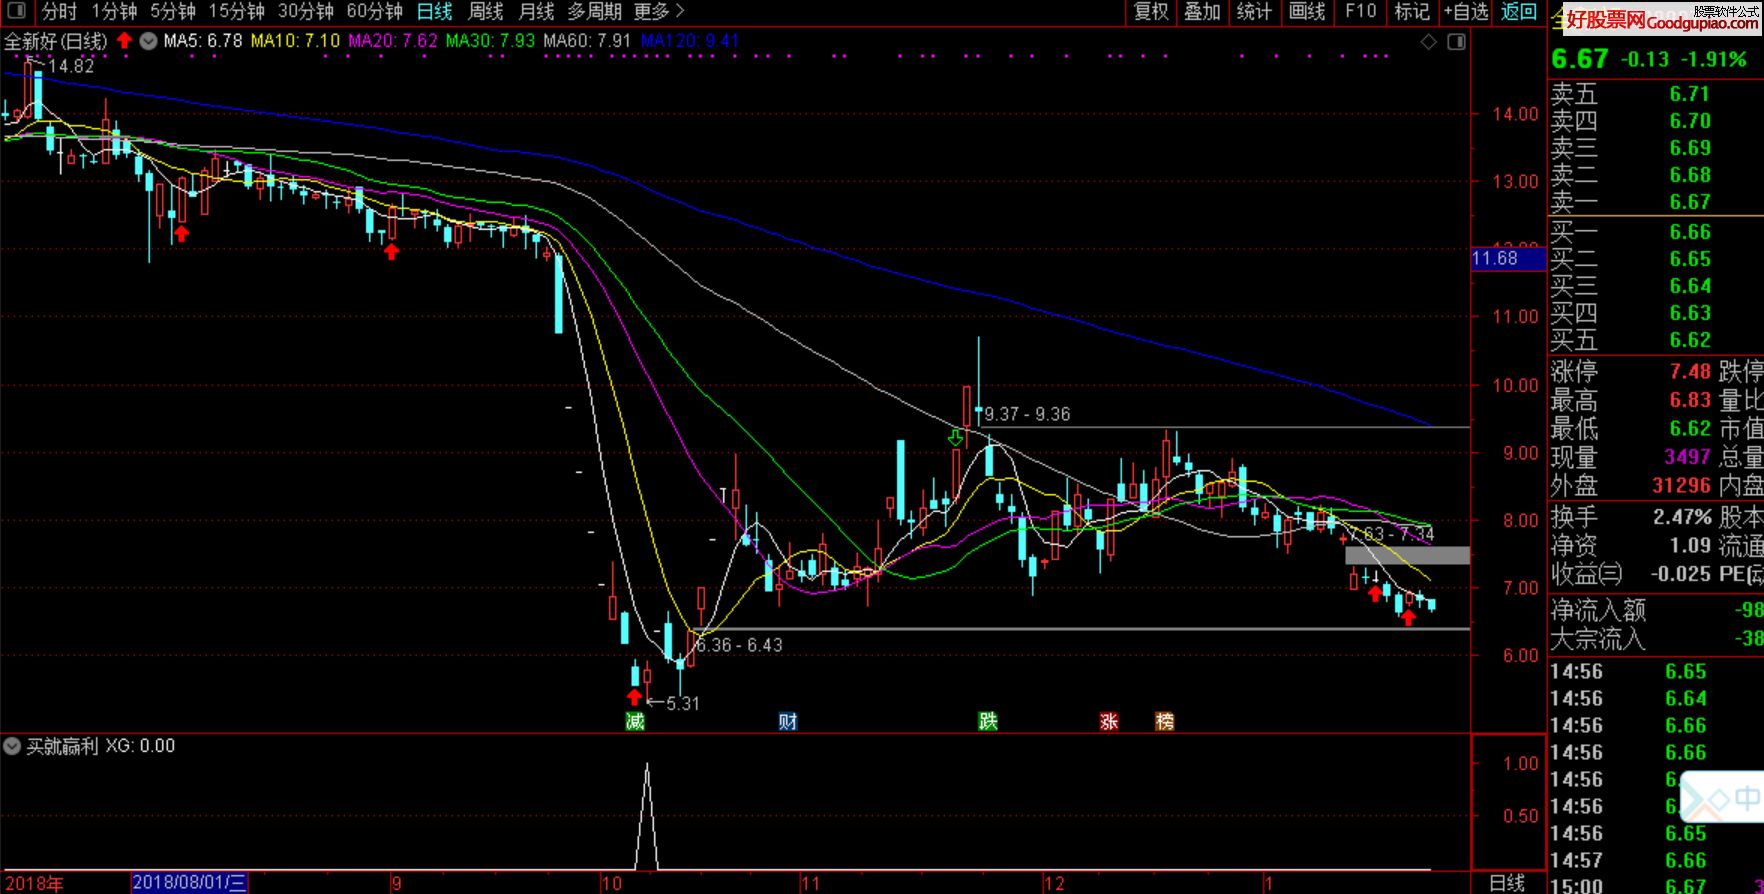Switch to 分时 intraday view

[x=59, y=12]
